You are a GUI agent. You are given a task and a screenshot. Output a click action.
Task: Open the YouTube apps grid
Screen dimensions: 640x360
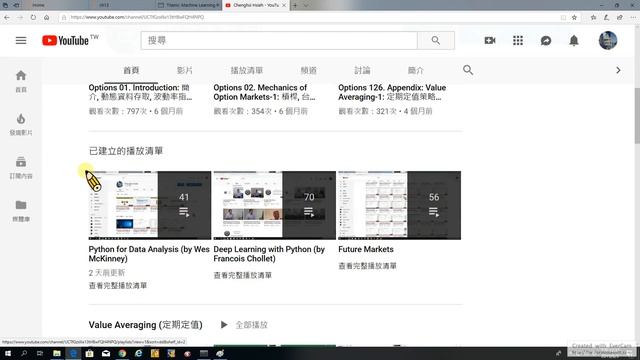pyautogui.click(x=518, y=40)
